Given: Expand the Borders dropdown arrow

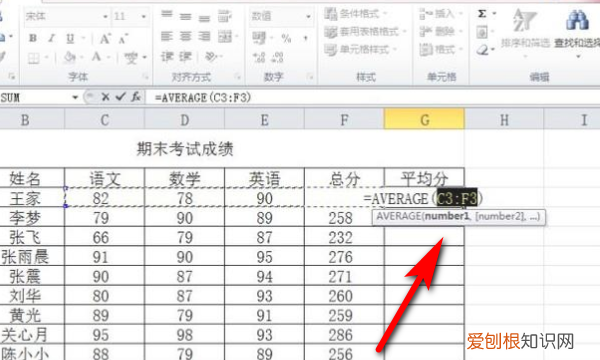Looking at the screenshot, I should tap(47, 58).
